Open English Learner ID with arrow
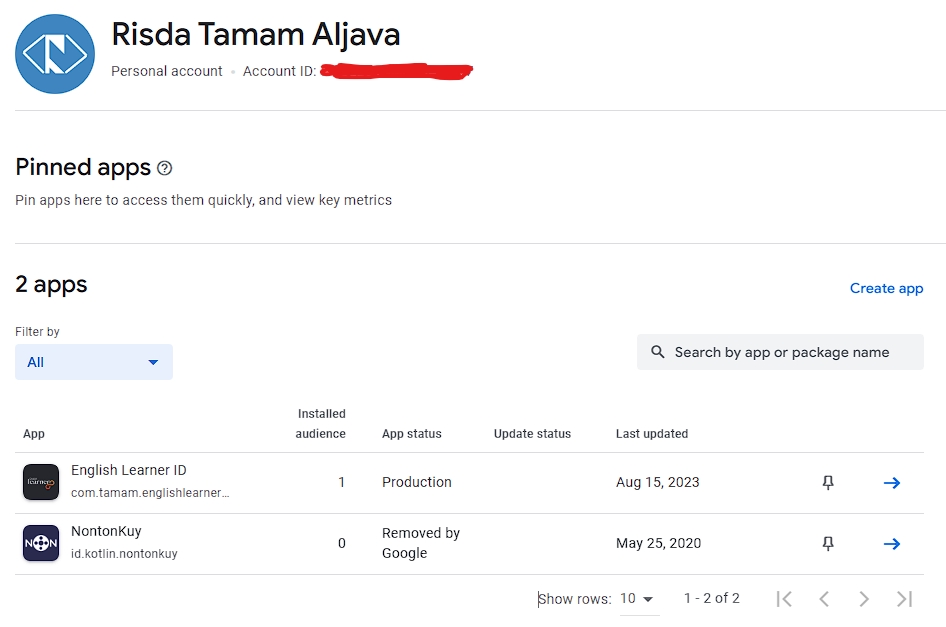This screenshot has width=946, height=627. click(892, 483)
